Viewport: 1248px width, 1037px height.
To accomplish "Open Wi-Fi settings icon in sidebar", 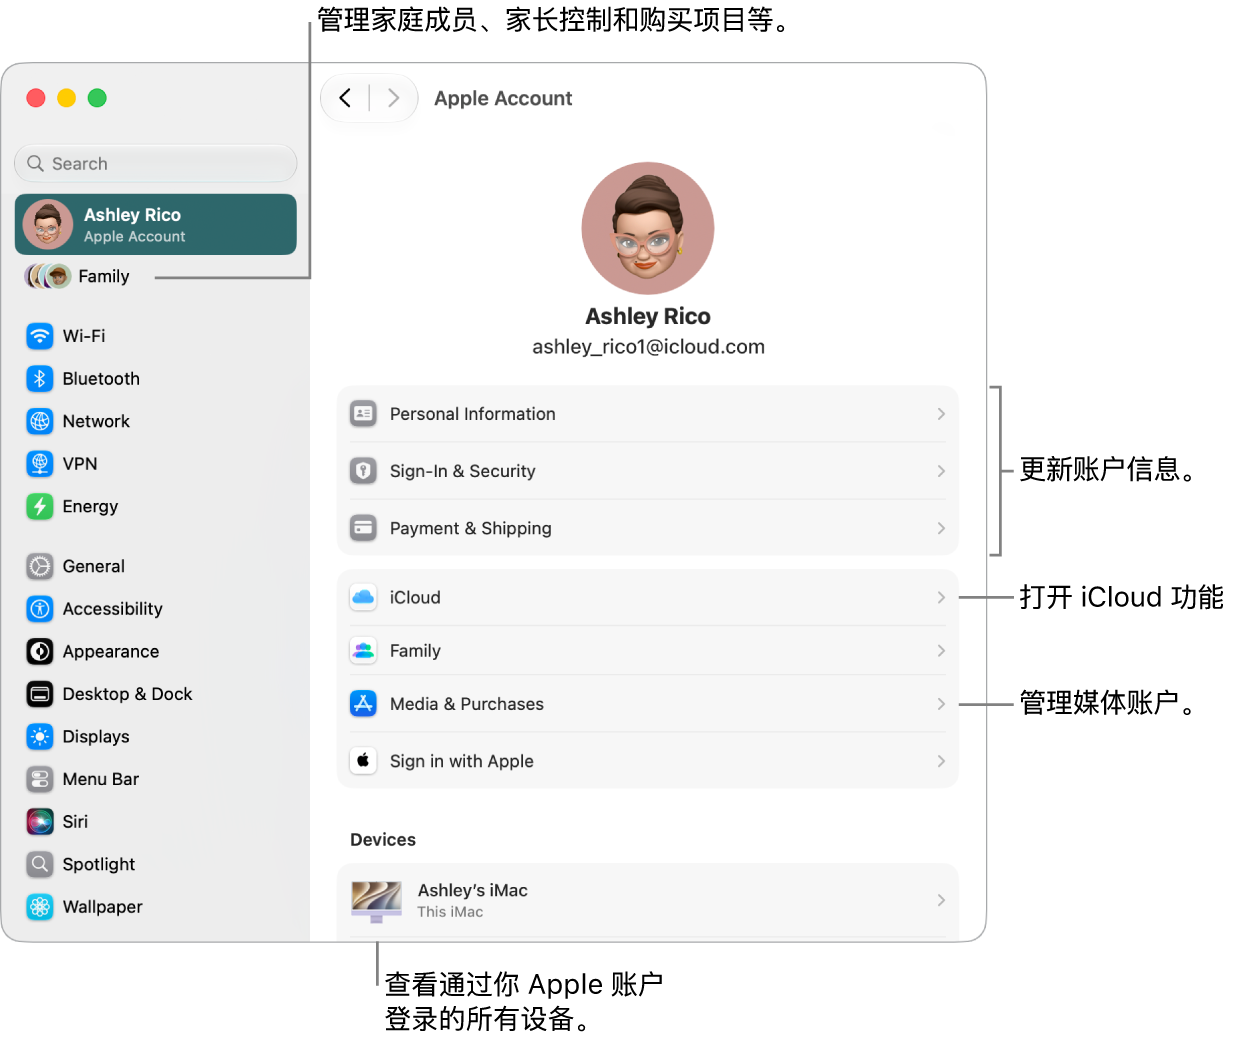I will 40,336.
